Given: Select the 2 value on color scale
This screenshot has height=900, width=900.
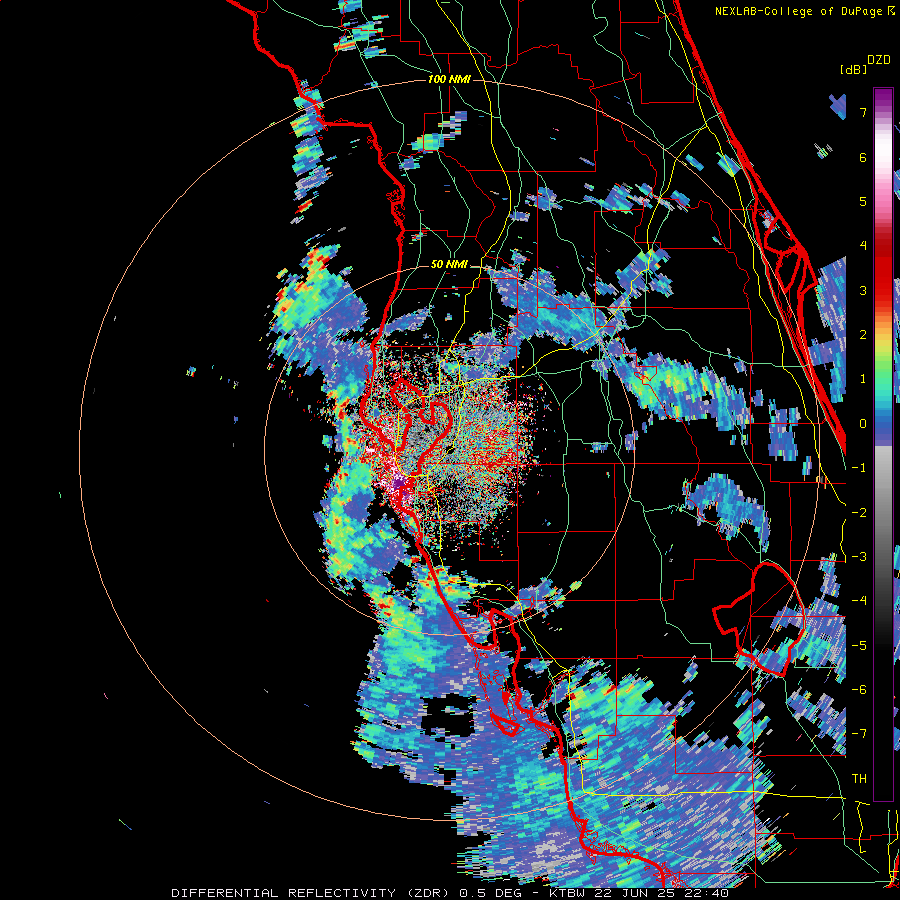Looking at the screenshot, I should (863, 335).
